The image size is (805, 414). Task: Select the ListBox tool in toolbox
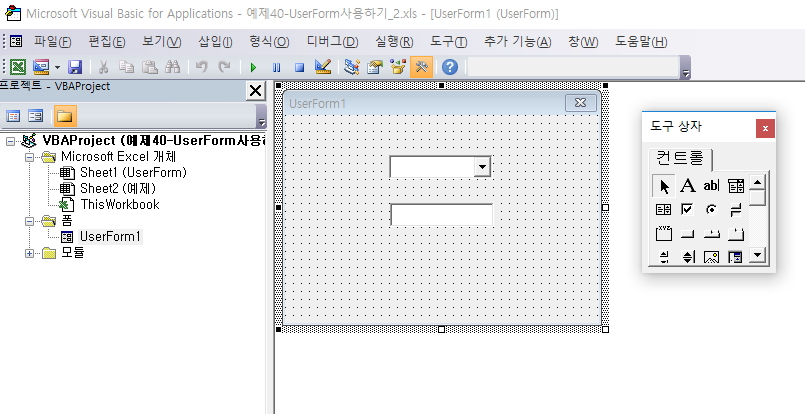663,210
